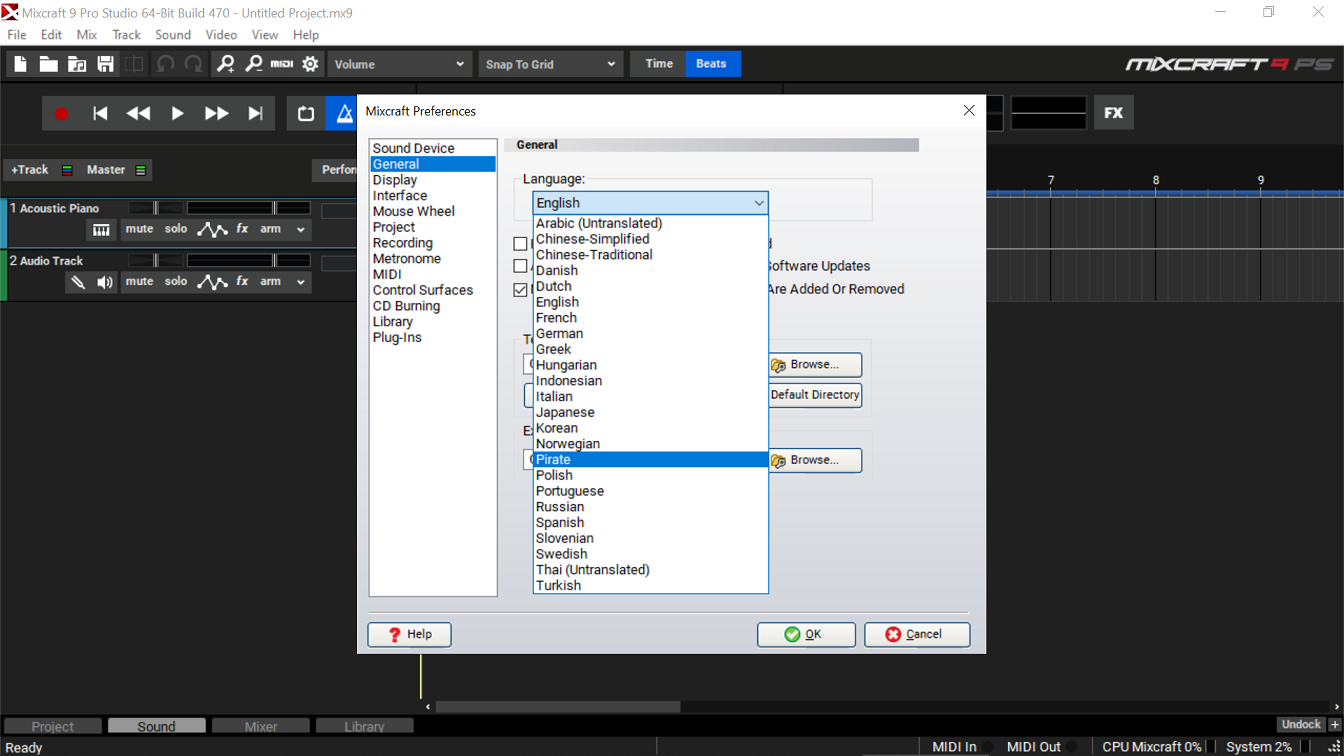Click the +Track button
This screenshot has width=1344, height=756.
pos(30,170)
